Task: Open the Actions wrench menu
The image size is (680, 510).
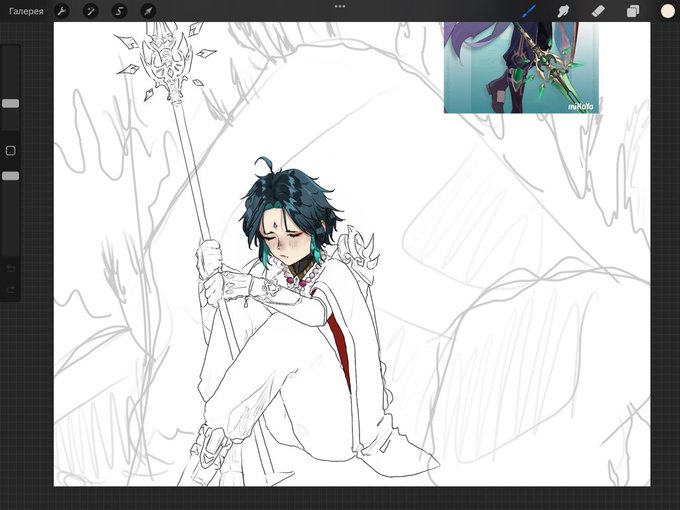Action: point(62,11)
